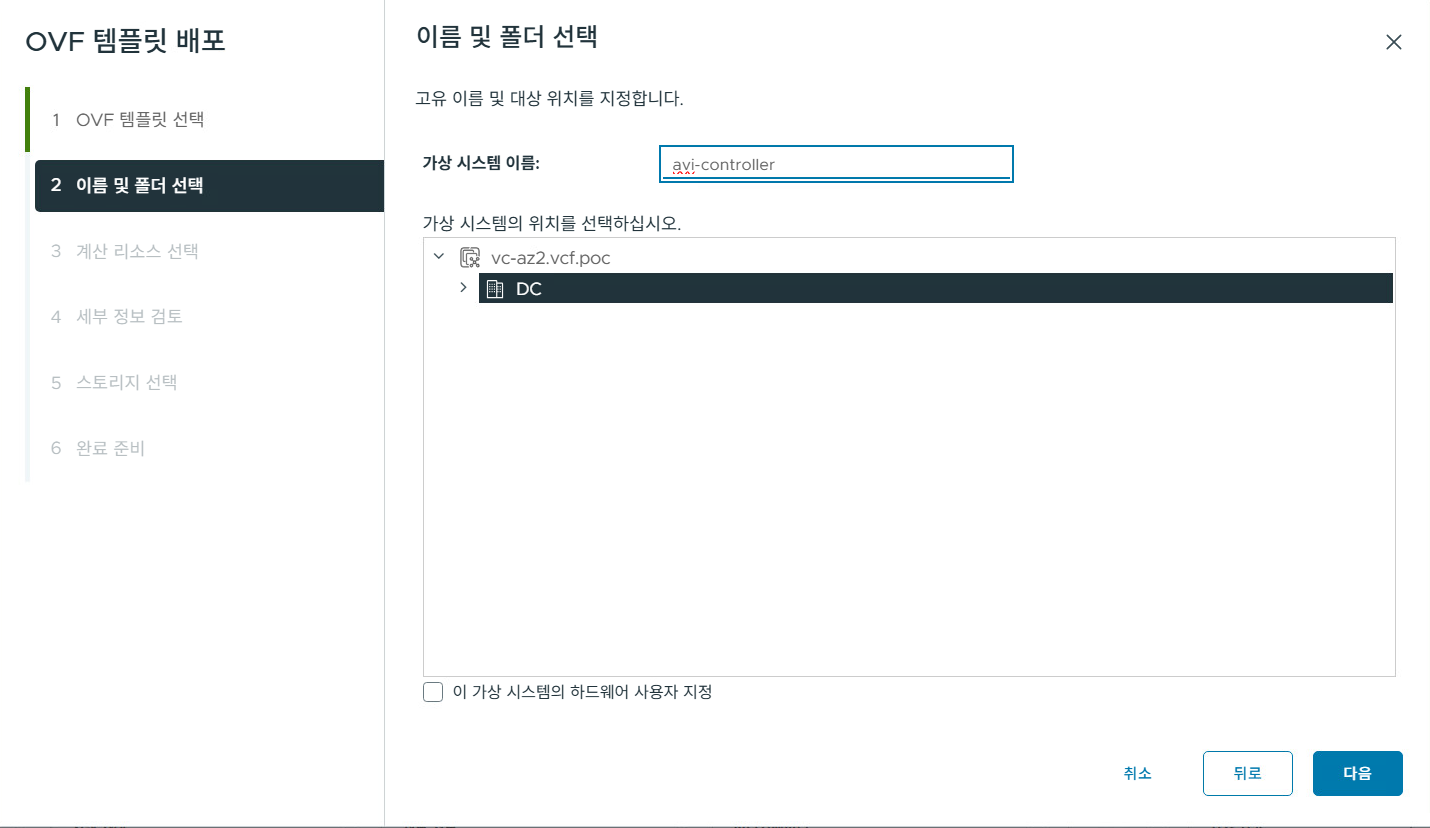This screenshot has height=828, width=1430.
Task: Click the 다음 next button
Action: [x=1357, y=773]
